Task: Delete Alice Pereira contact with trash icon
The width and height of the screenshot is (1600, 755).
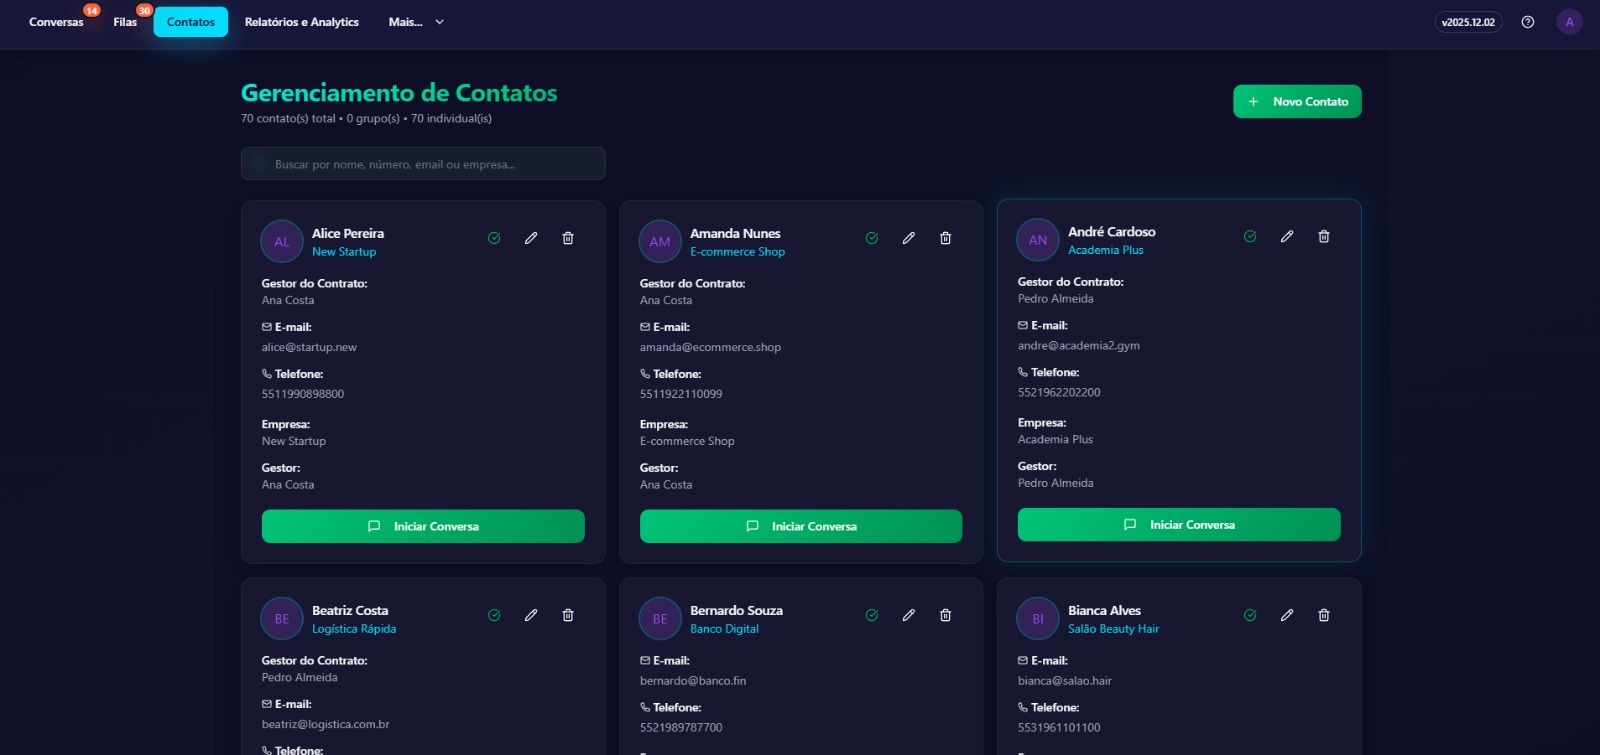Action: [x=568, y=238]
